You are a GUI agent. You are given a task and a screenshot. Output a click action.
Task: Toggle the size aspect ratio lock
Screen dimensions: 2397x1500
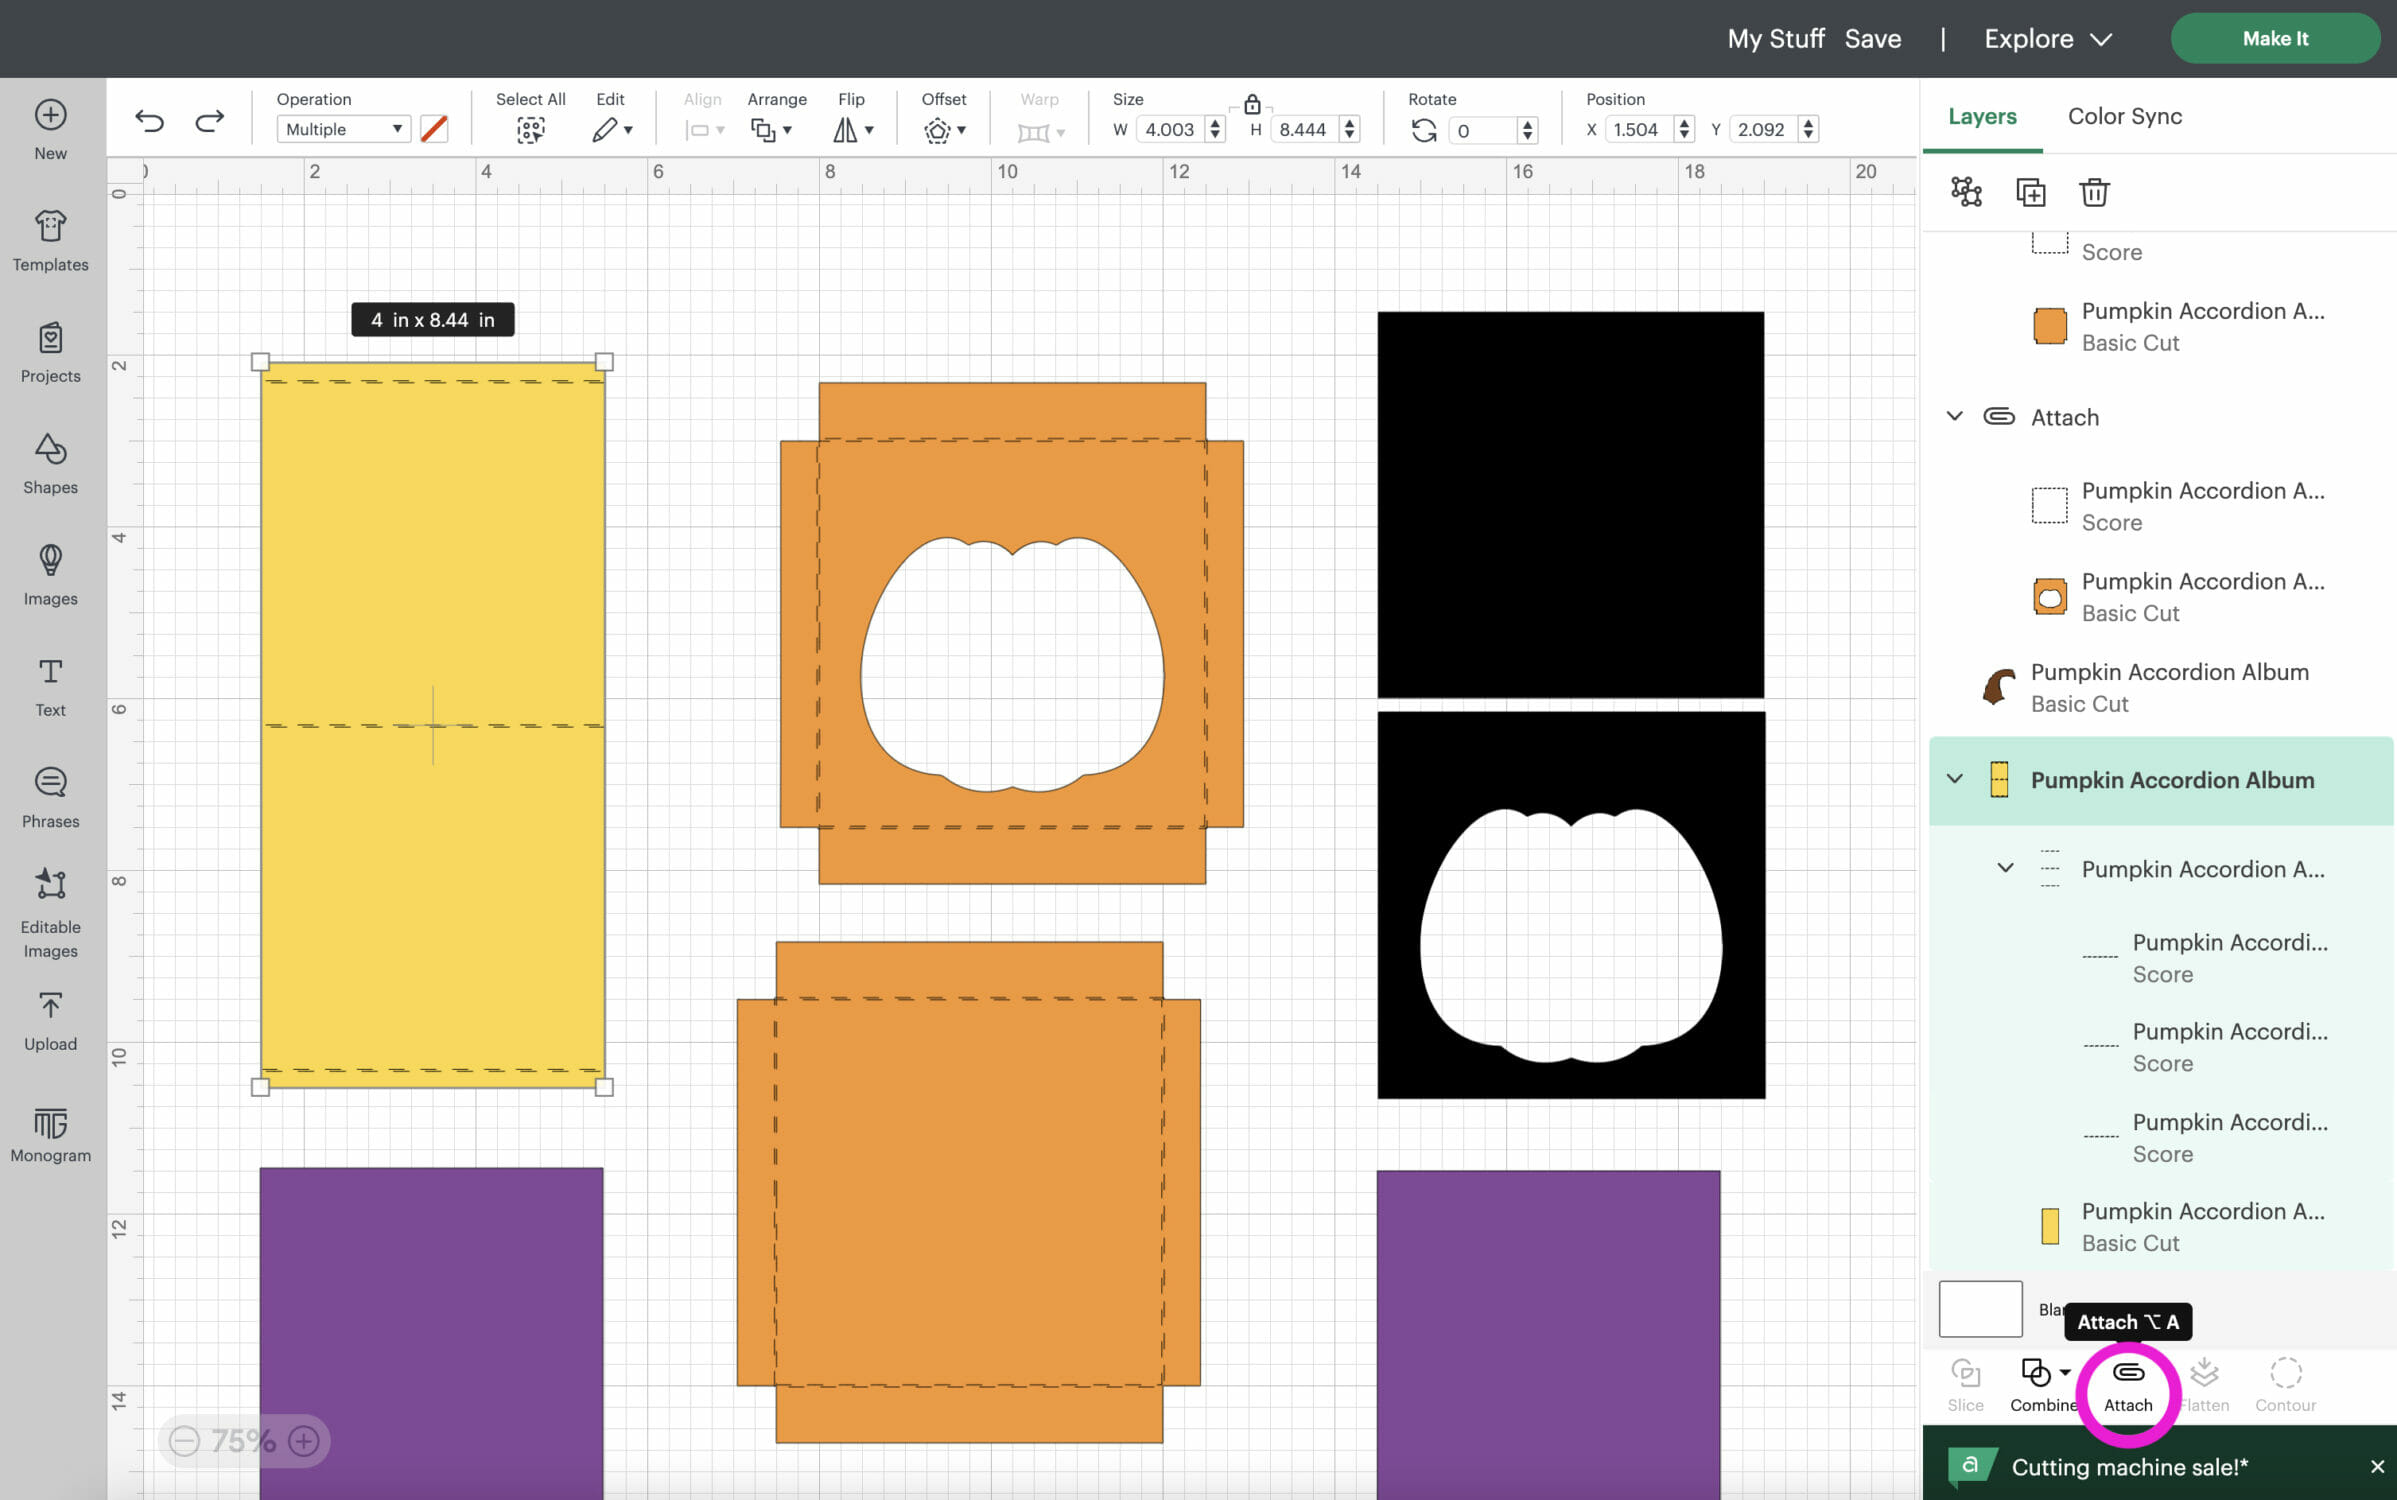coord(1252,103)
